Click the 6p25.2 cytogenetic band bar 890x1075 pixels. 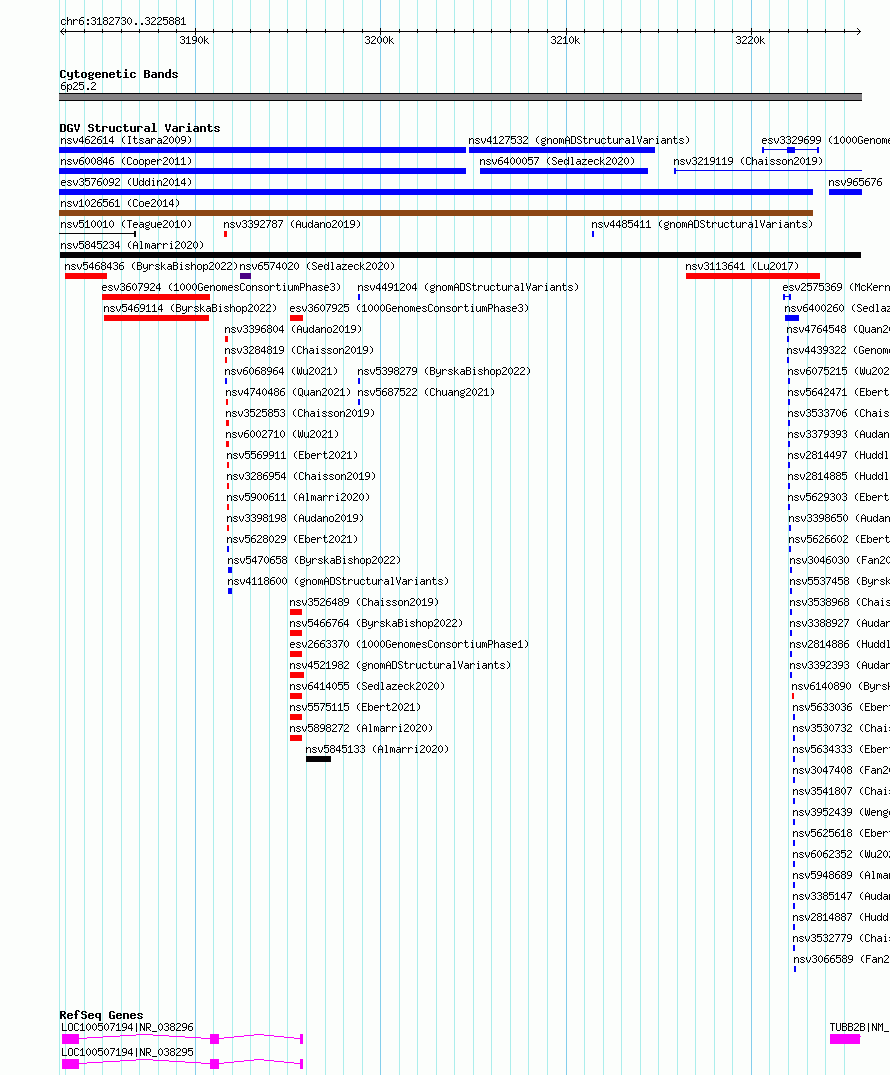pos(460,97)
